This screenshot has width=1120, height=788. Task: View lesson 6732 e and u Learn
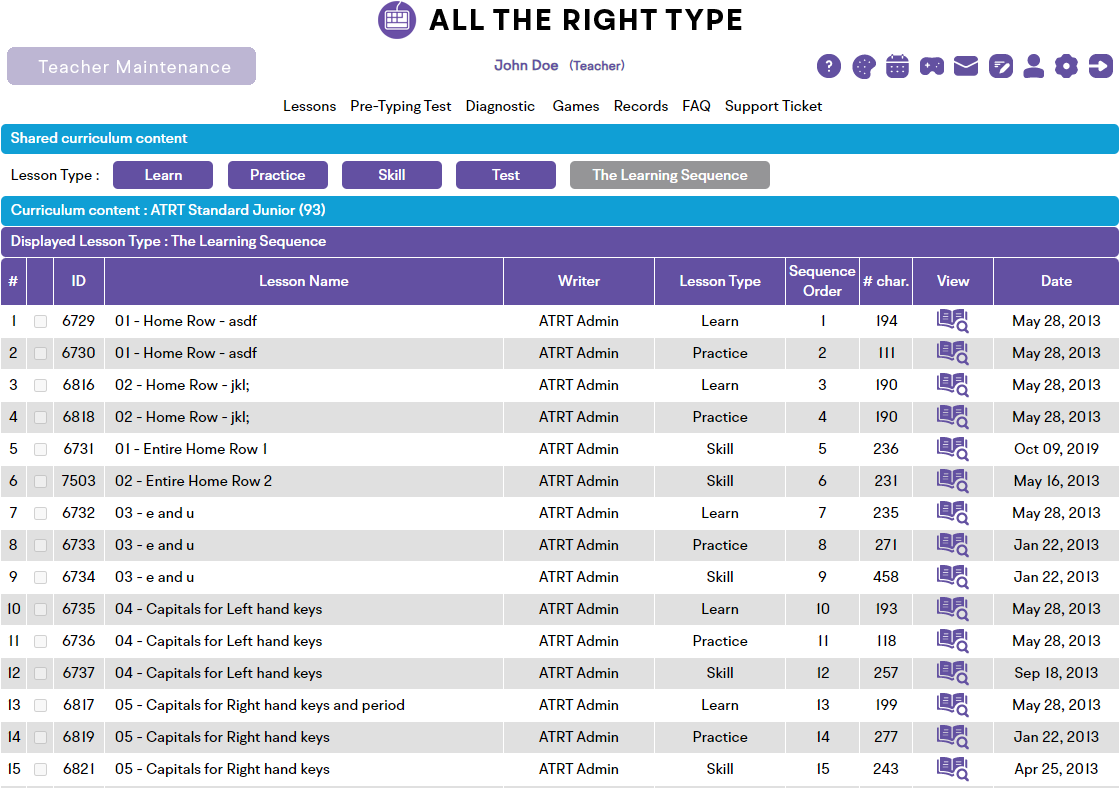(953, 513)
